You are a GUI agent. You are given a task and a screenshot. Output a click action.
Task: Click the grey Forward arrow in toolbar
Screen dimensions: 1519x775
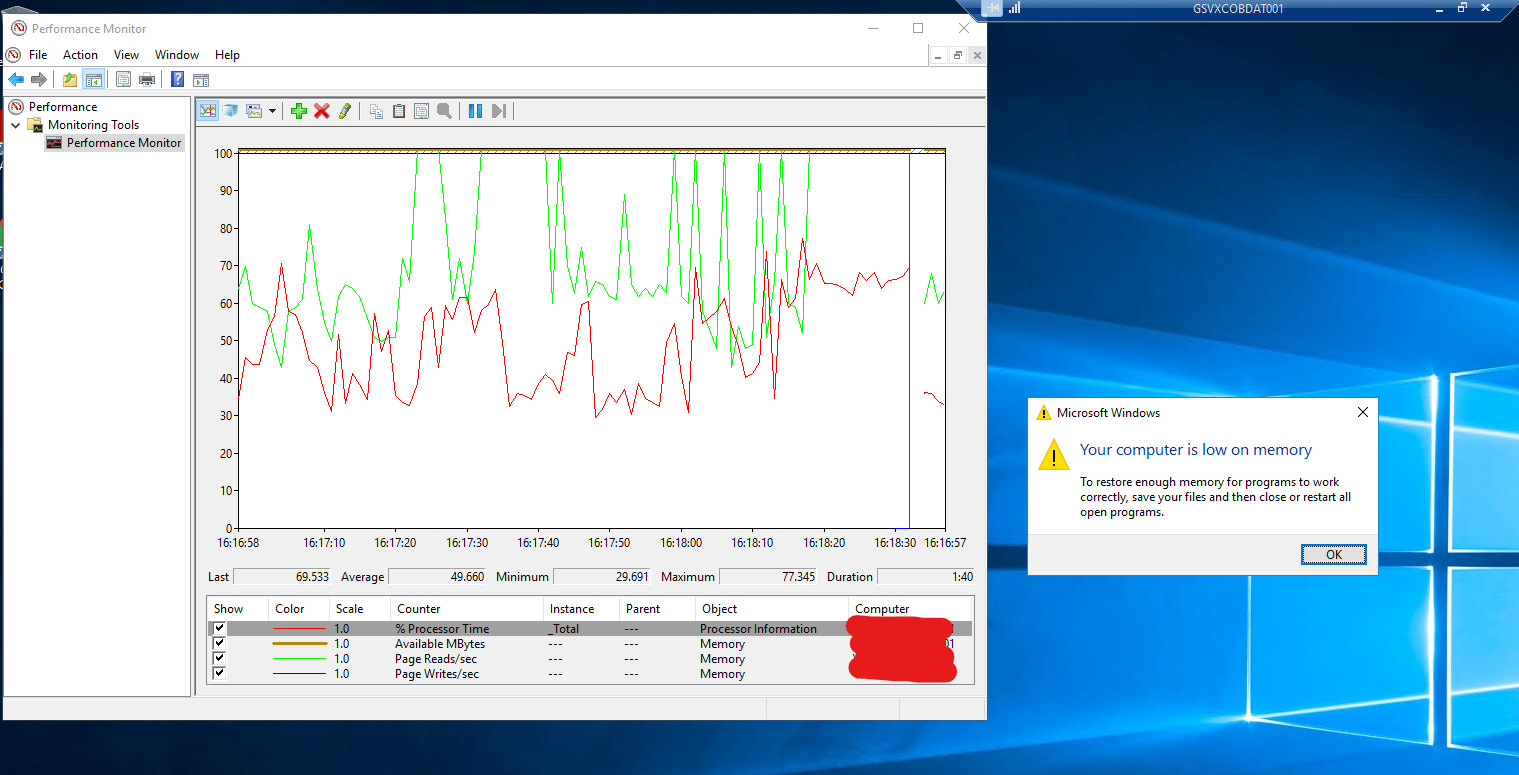pos(39,80)
